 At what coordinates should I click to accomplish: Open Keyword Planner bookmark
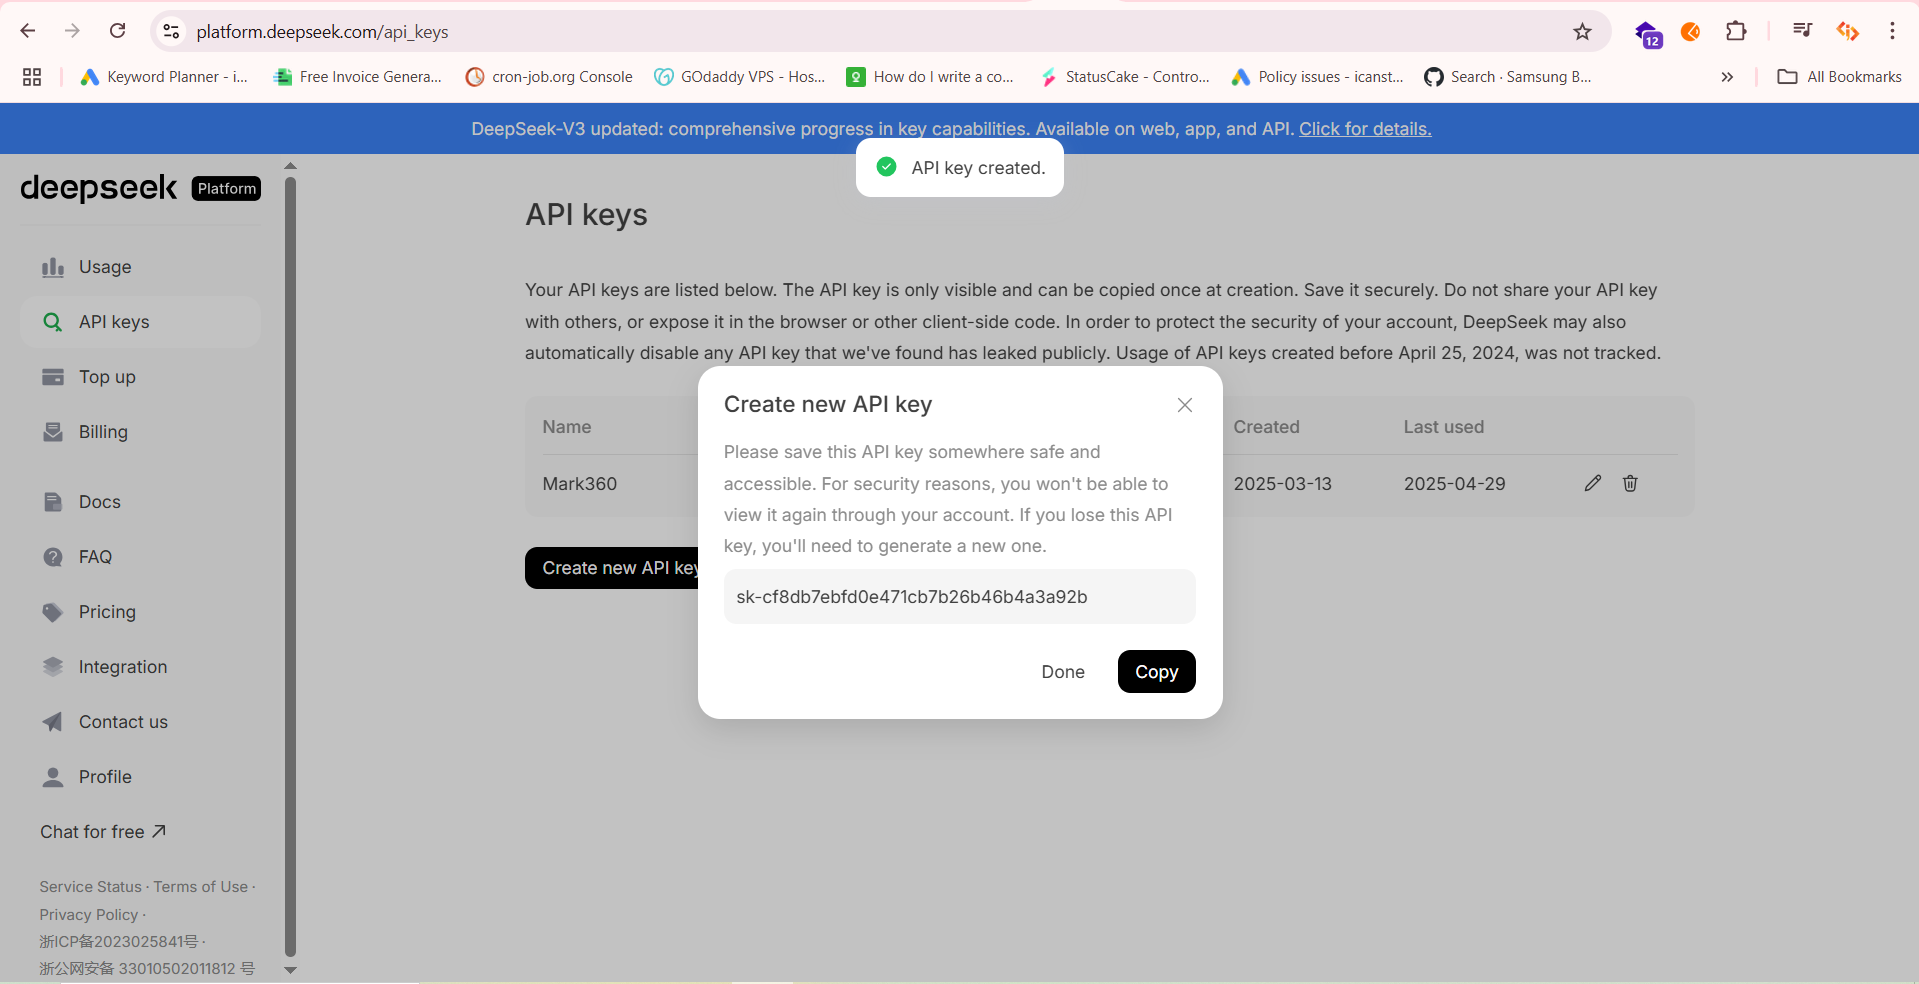(x=164, y=77)
